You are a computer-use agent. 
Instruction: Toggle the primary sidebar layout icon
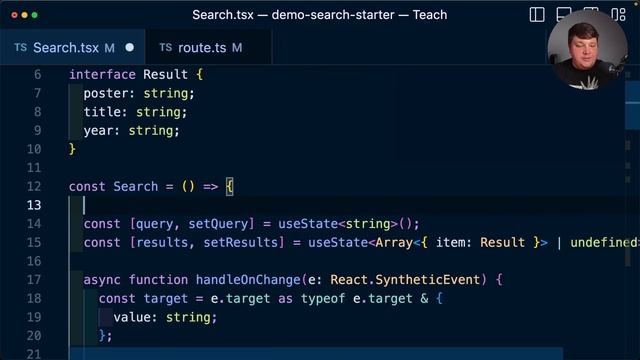point(537,15)
